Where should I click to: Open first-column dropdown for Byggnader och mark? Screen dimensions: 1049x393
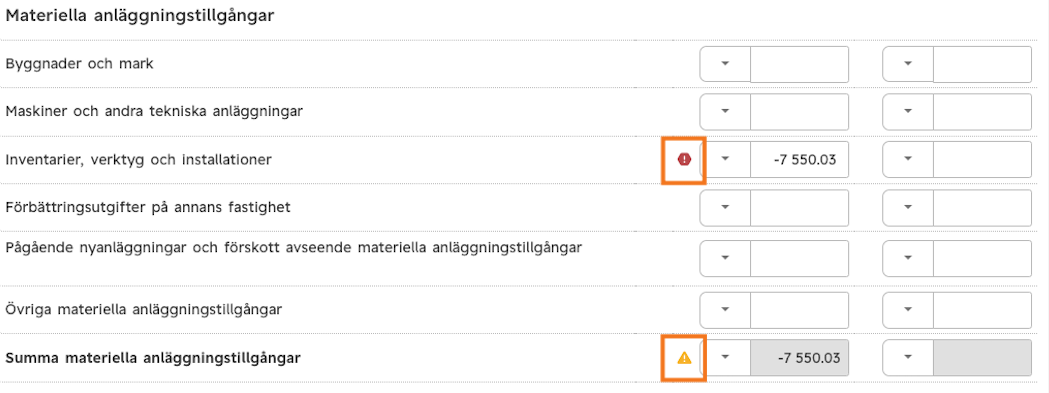[725, 64]
